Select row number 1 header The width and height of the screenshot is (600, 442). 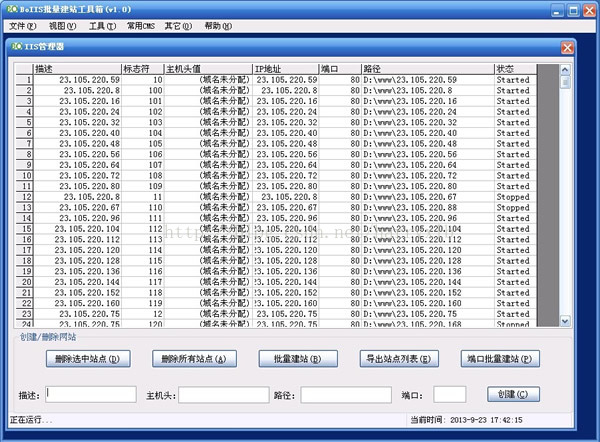point(24,80)
